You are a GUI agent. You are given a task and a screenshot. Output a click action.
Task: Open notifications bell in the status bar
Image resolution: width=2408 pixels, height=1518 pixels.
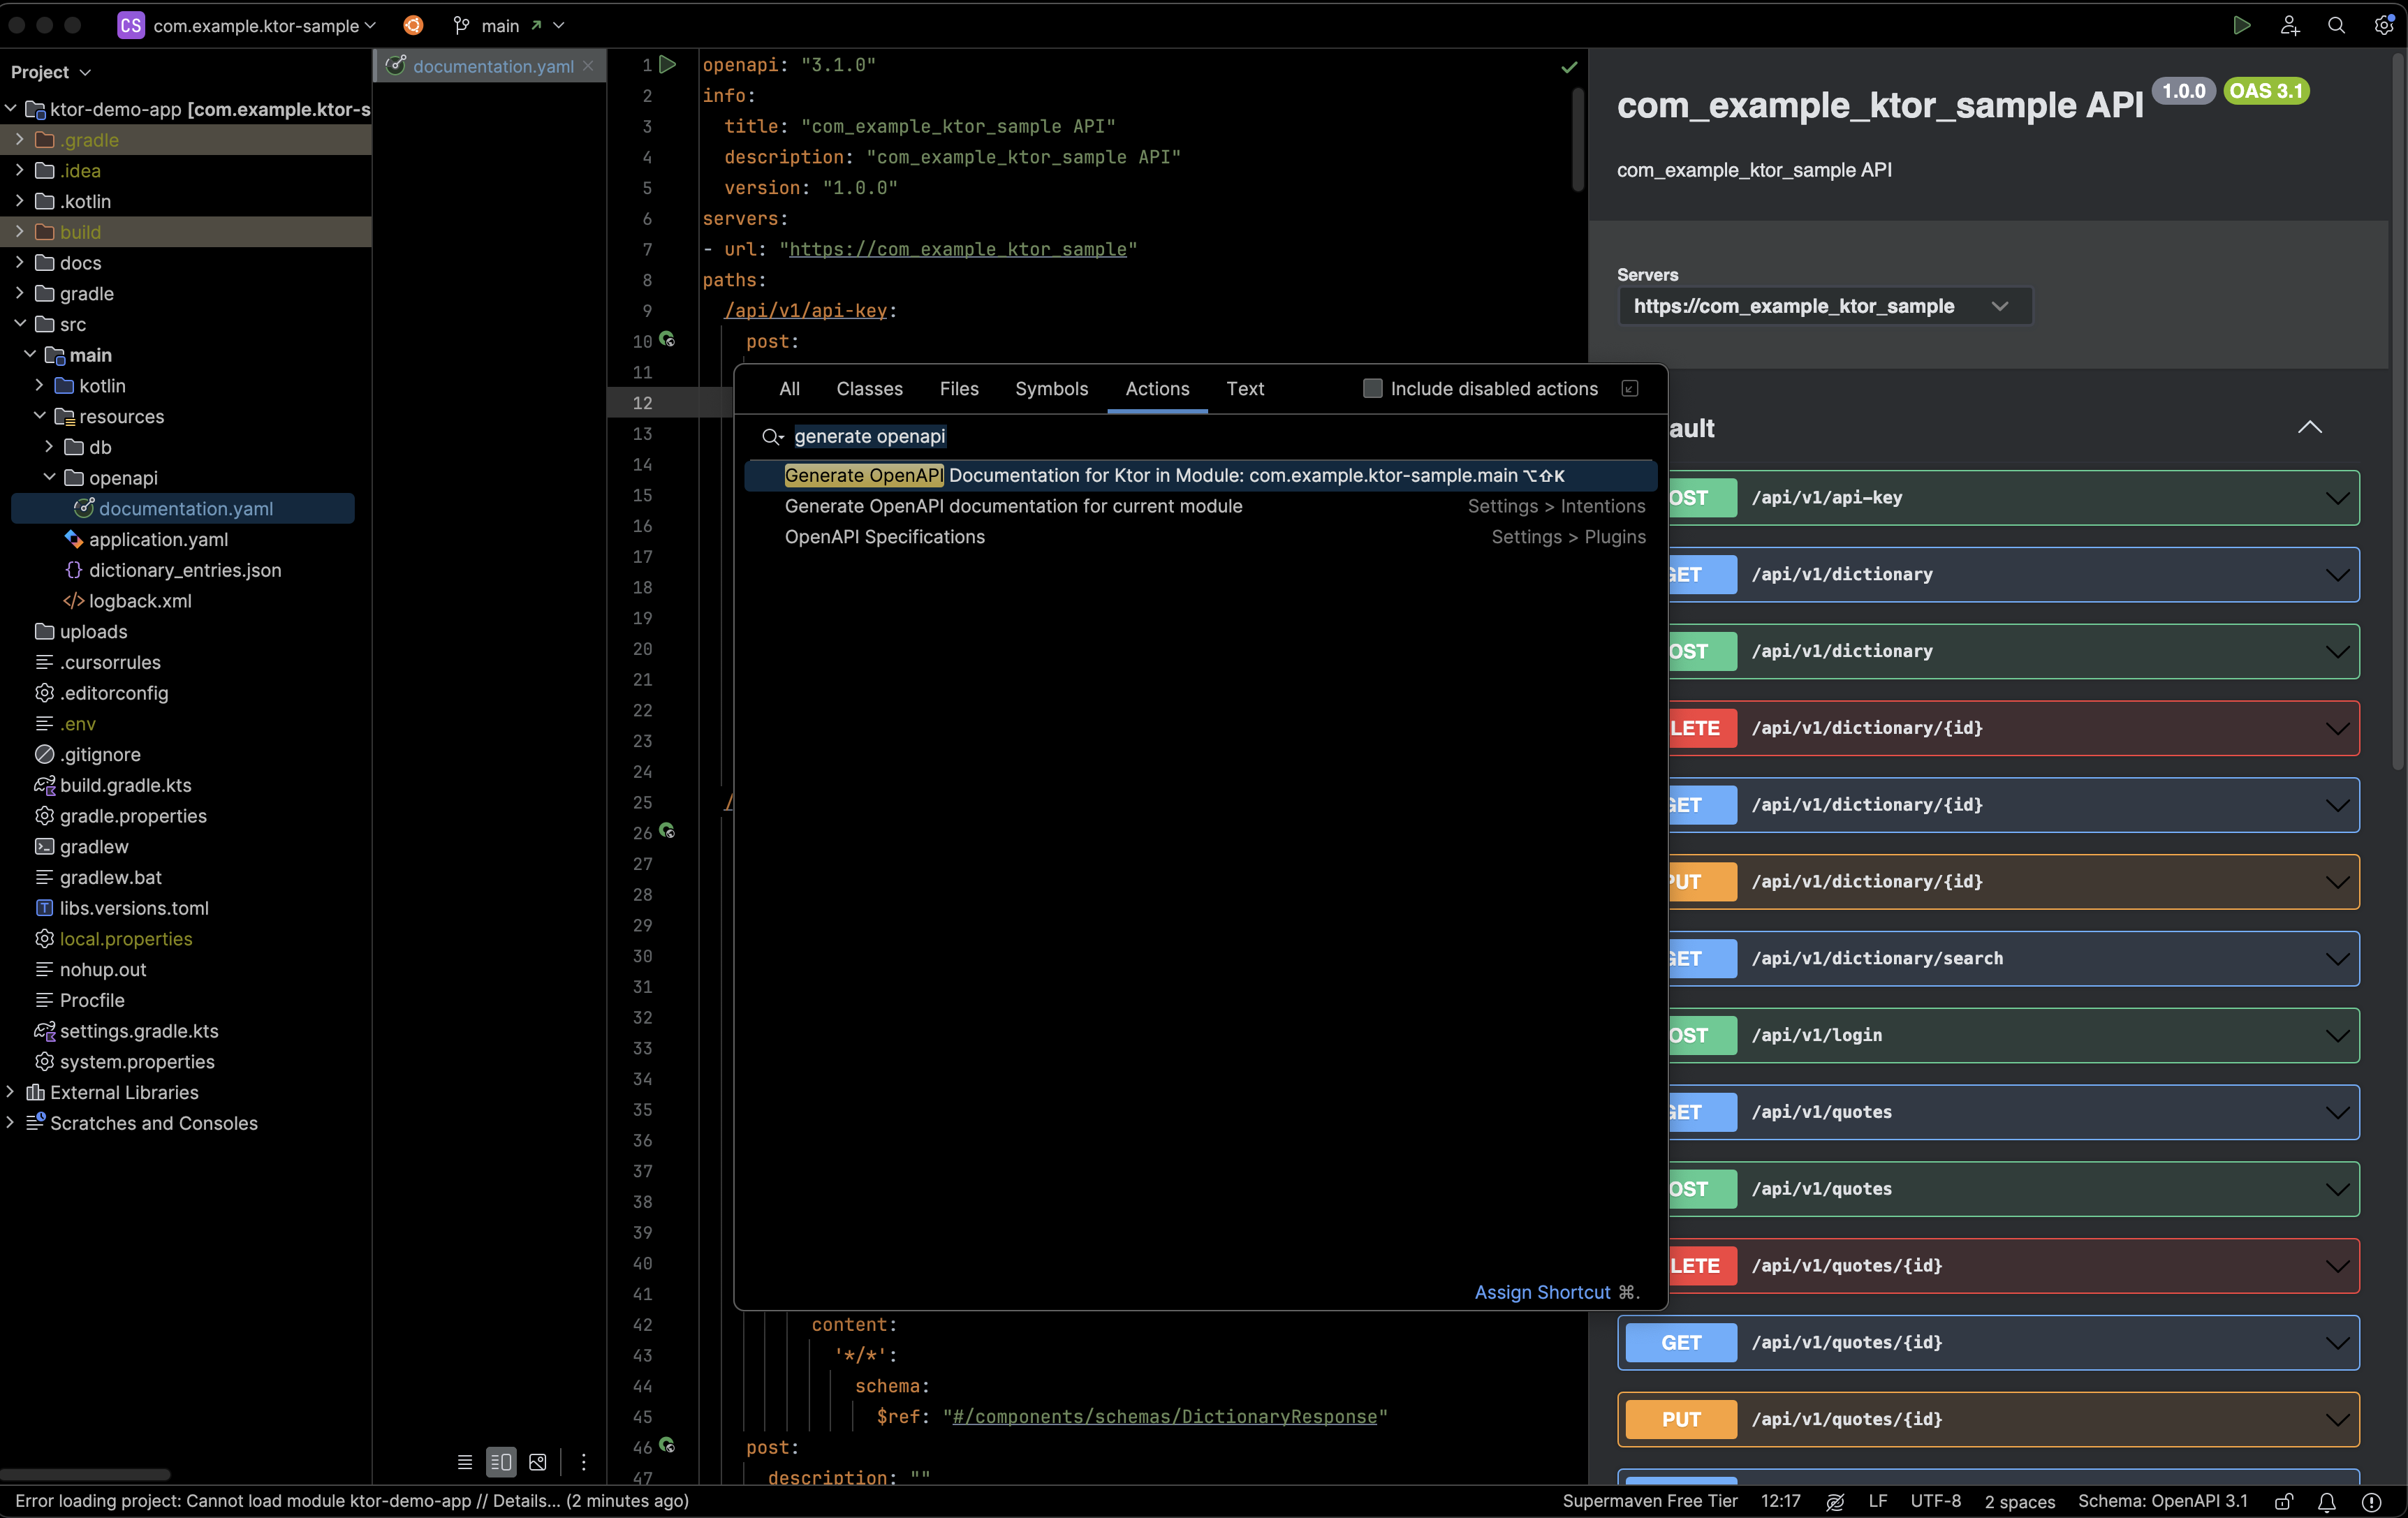pos(2327,1501)
